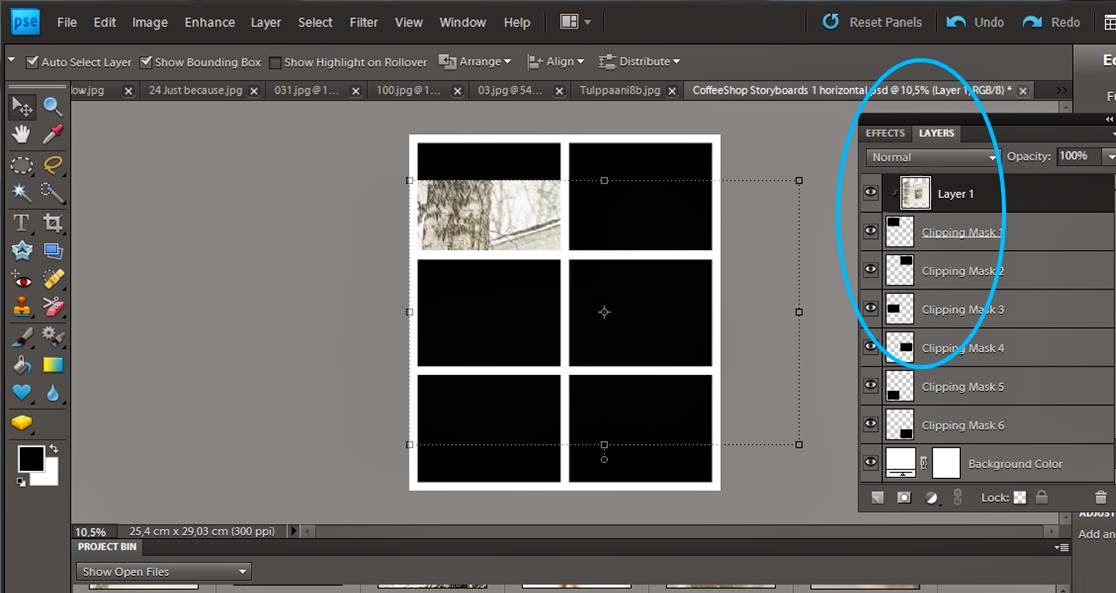1116x593 pixels.
Task: Choose the Crop tool
Action: (x=52, y=222)
